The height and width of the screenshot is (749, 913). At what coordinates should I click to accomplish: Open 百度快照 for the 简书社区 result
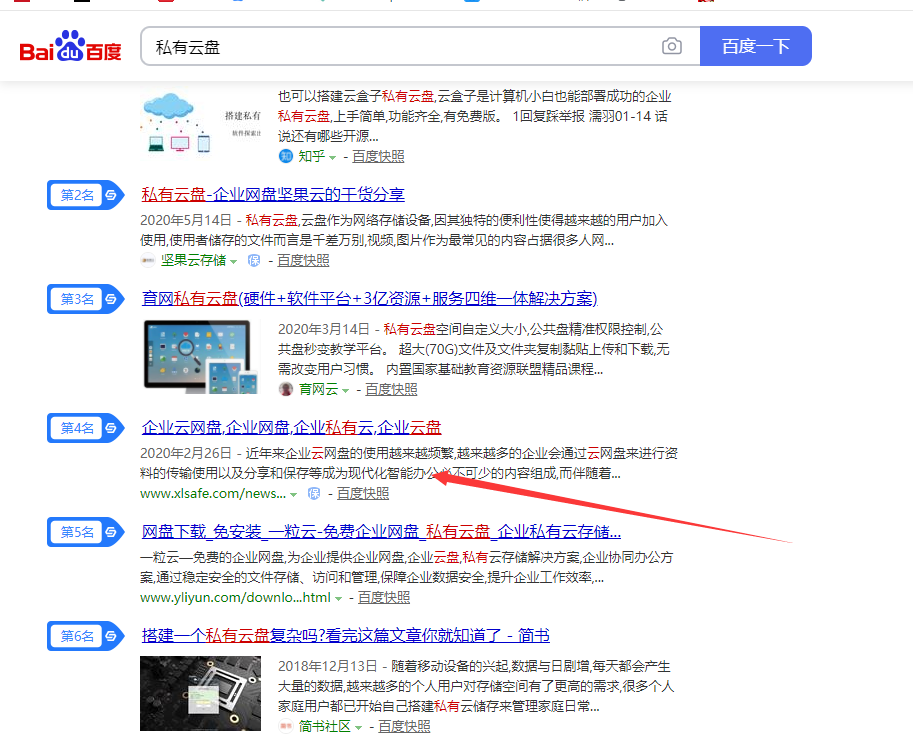(x=404, y=726)
